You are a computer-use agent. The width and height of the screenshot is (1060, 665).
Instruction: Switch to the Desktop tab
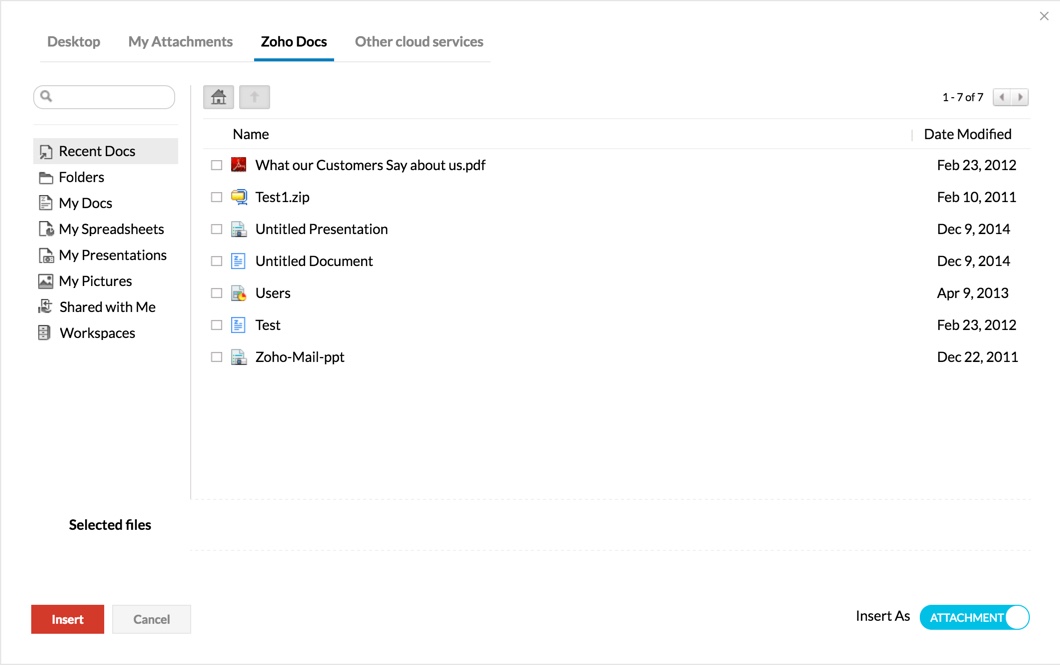click(x=74, y=42)
